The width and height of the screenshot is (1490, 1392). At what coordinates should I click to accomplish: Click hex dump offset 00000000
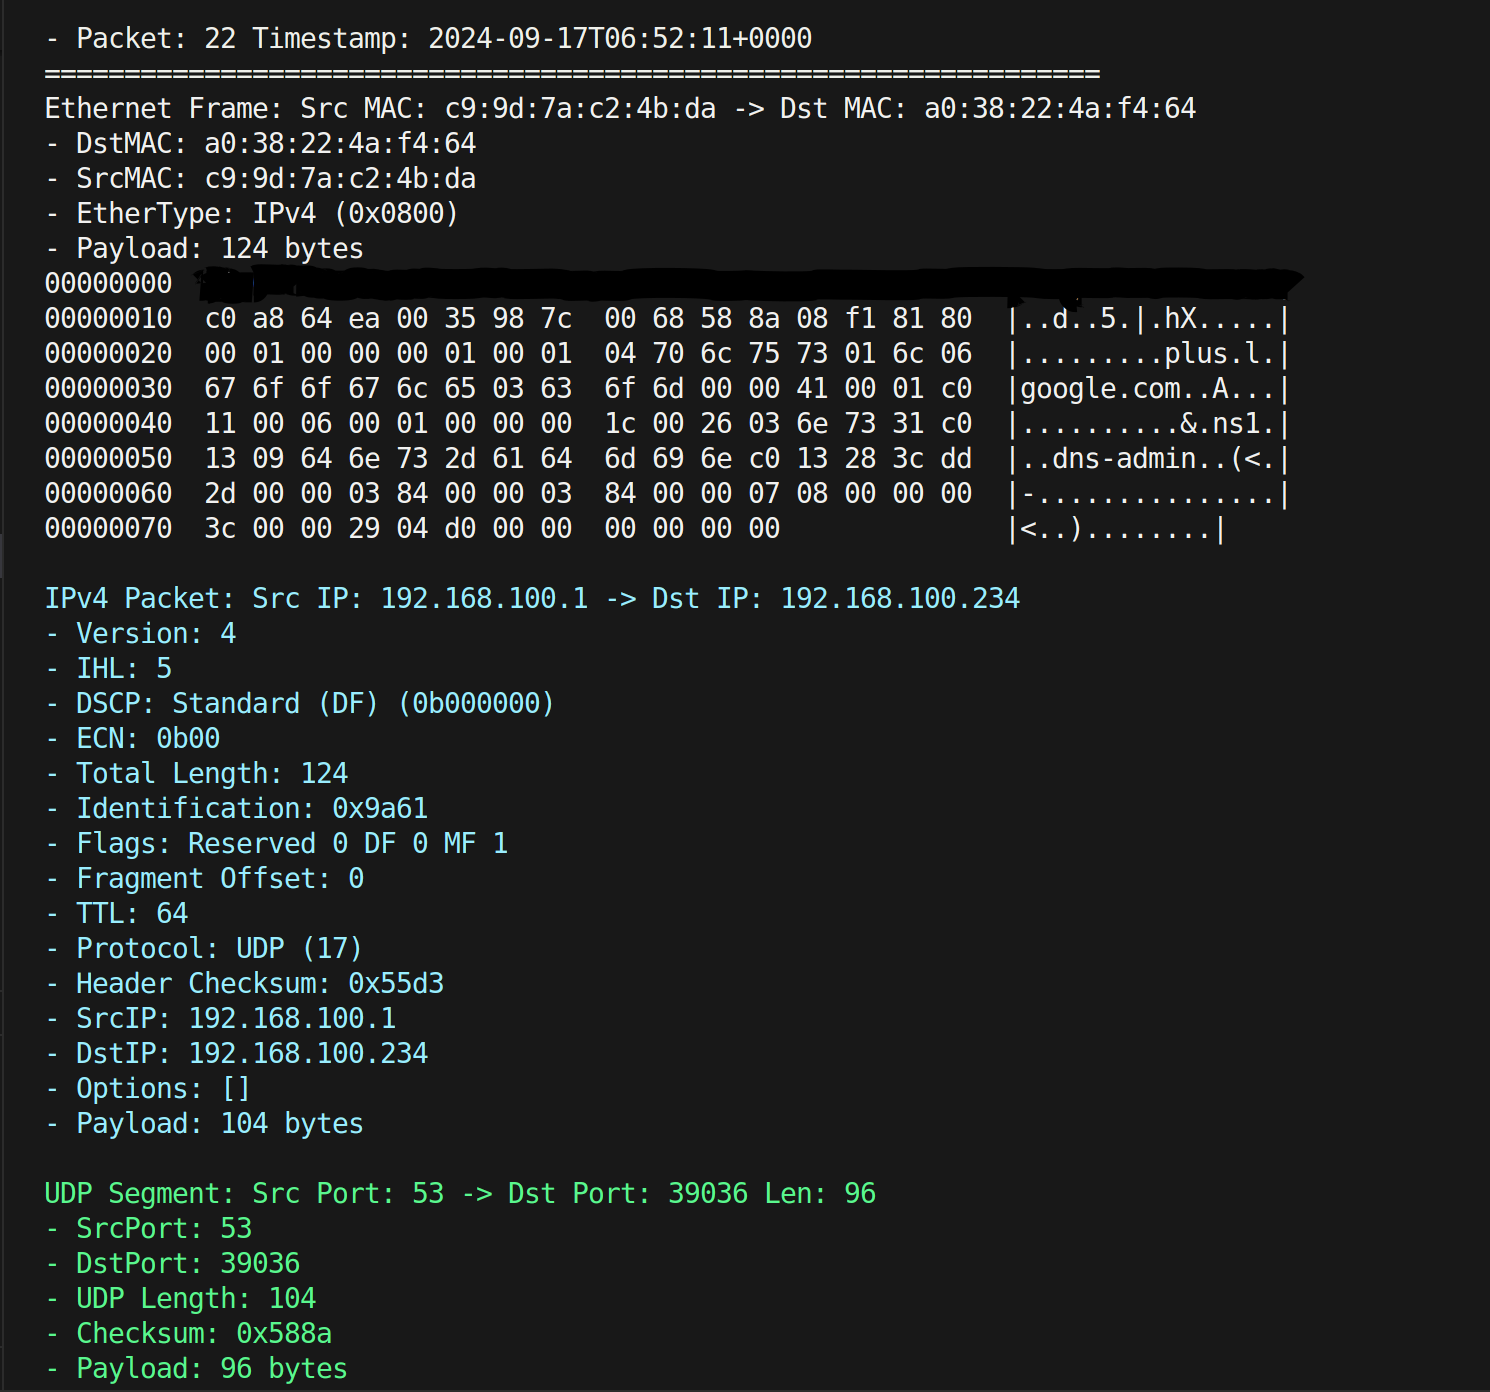pyautogui.click(x=108, y=284)
